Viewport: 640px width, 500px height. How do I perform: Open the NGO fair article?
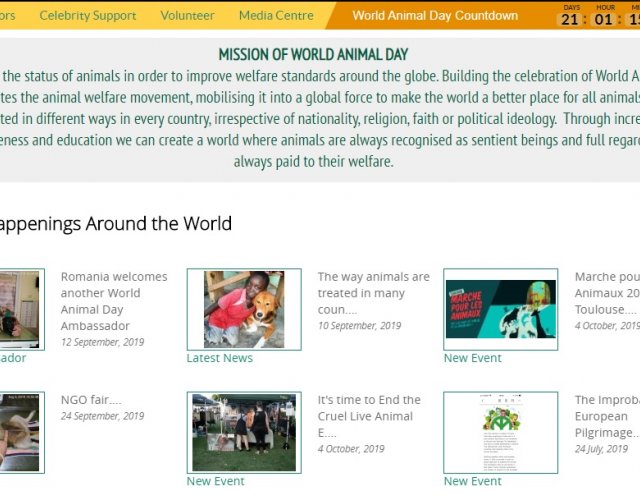click(91, 400)
